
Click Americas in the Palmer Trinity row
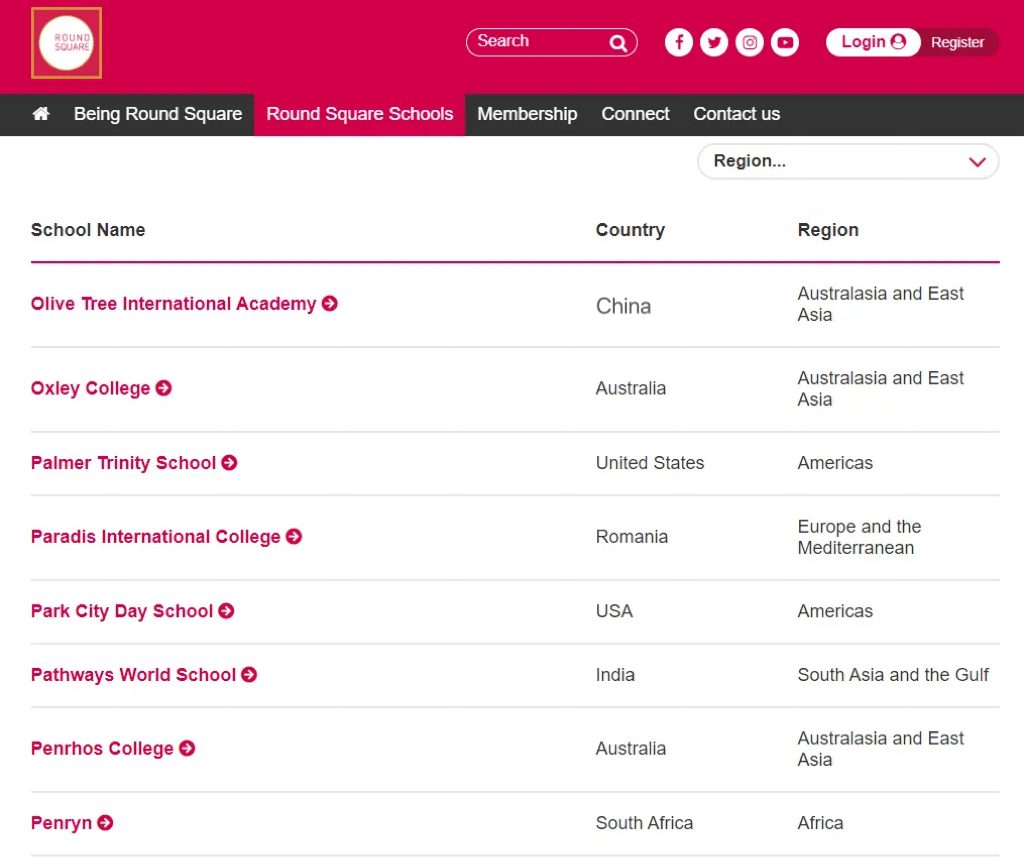(835, 462)
